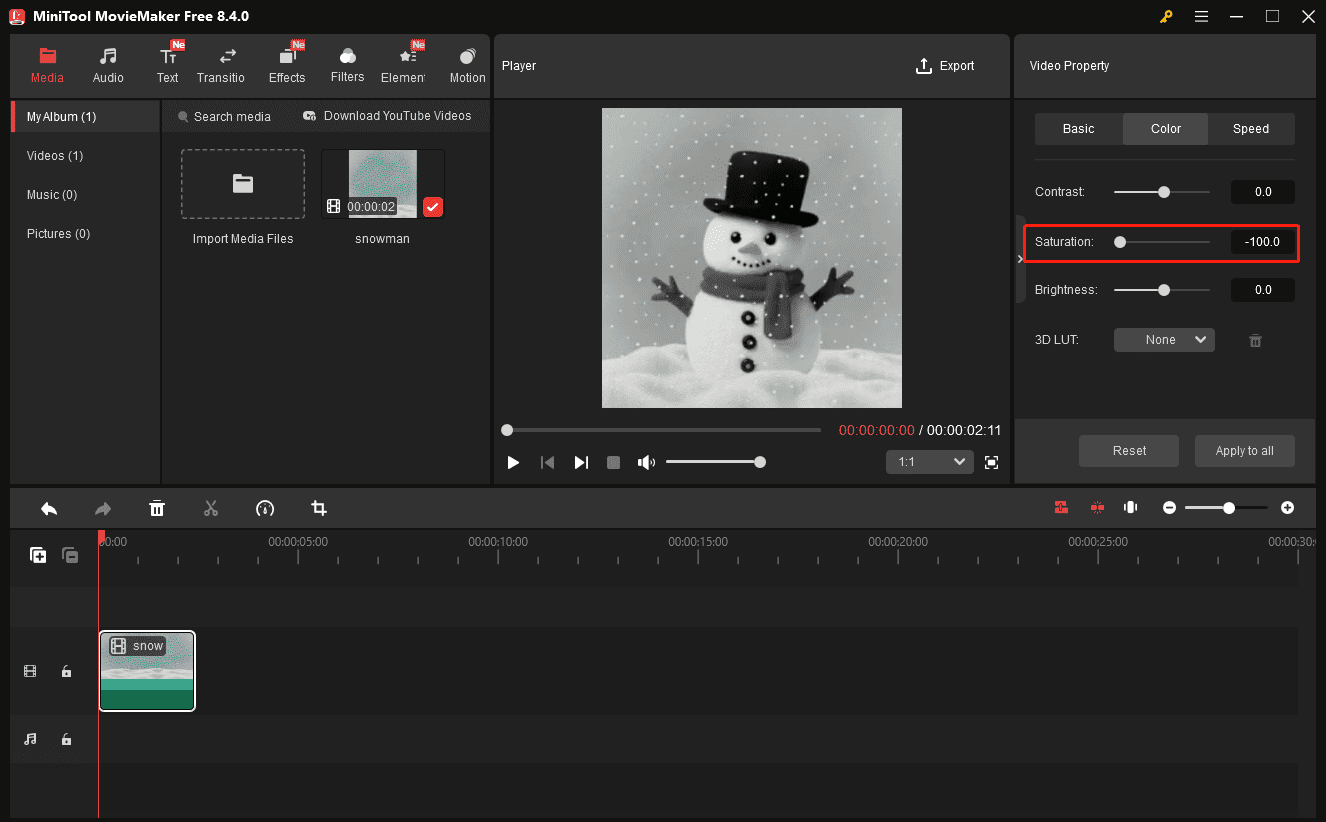Collapse the Video Property panel
The height and width of the screenshot is (822, 1326).
coord(1019,258)
